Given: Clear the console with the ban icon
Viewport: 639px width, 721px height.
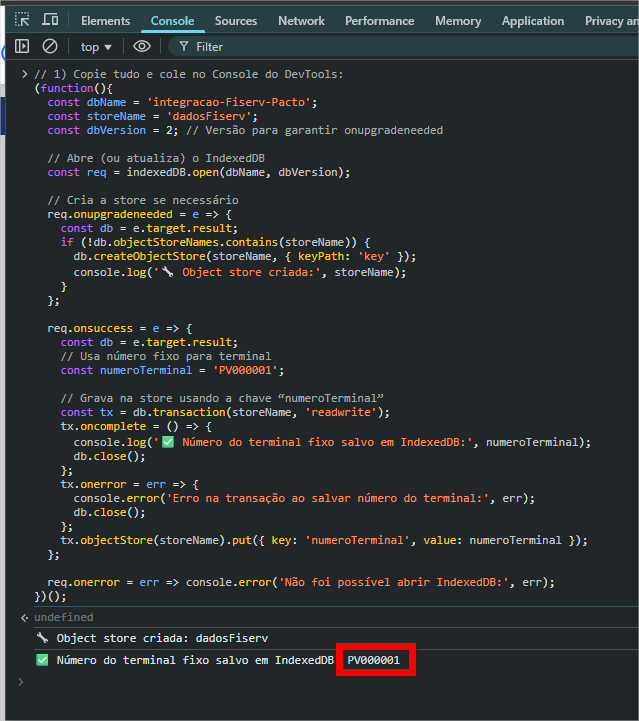Looking at the screenshot, I should [49, 46].
